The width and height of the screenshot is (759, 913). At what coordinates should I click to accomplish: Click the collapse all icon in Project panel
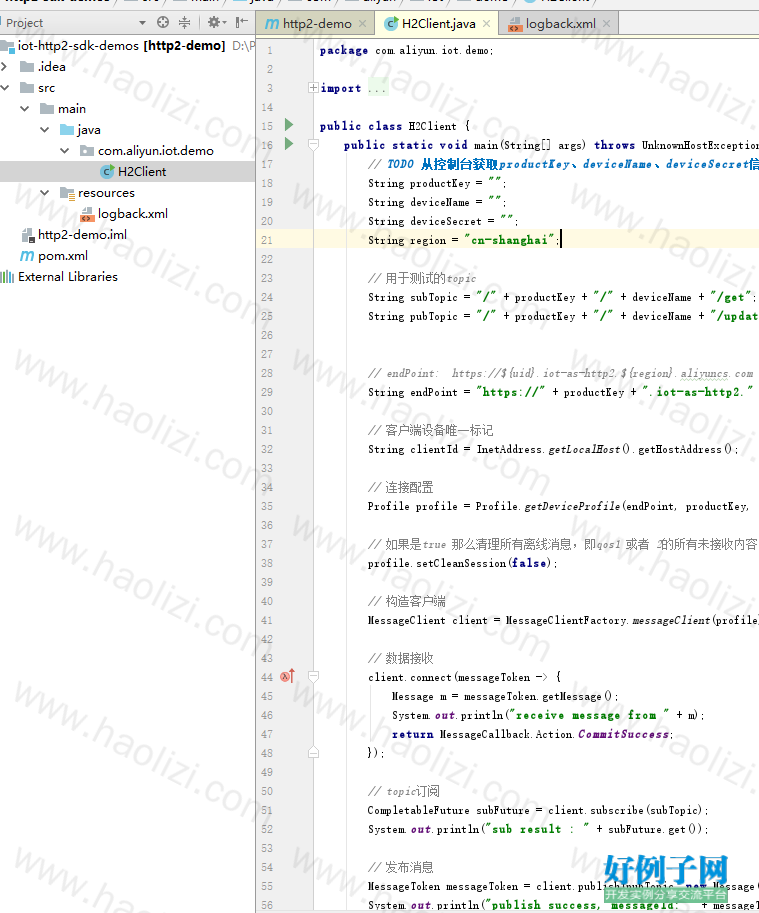click(x=185, y=23)
